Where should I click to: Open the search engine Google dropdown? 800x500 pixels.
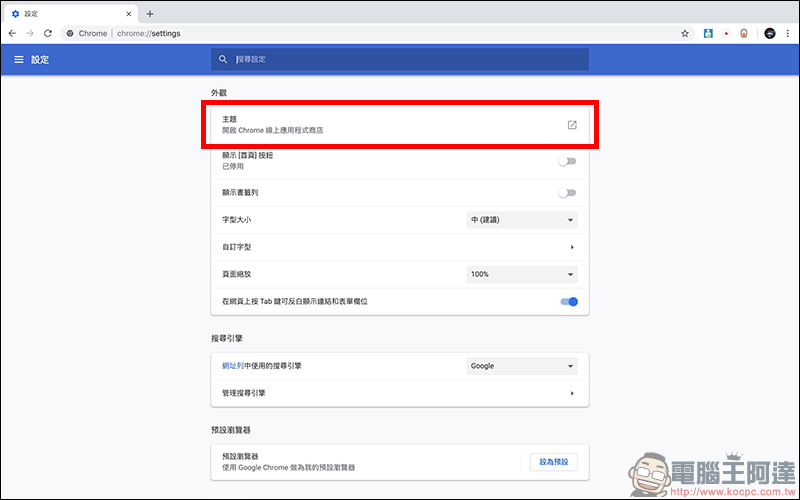(522, 366)
